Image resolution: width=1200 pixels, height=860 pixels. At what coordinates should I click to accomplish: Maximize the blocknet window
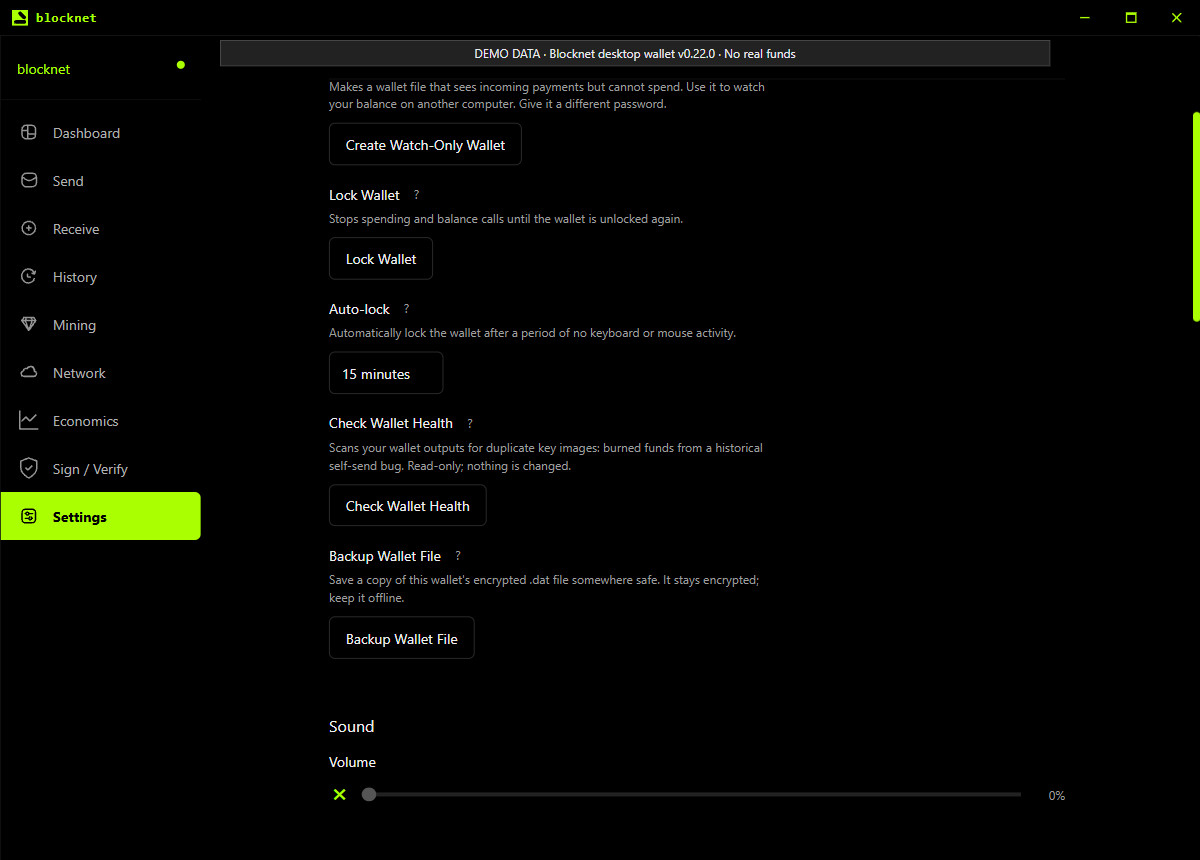(x=1131, y=18)
